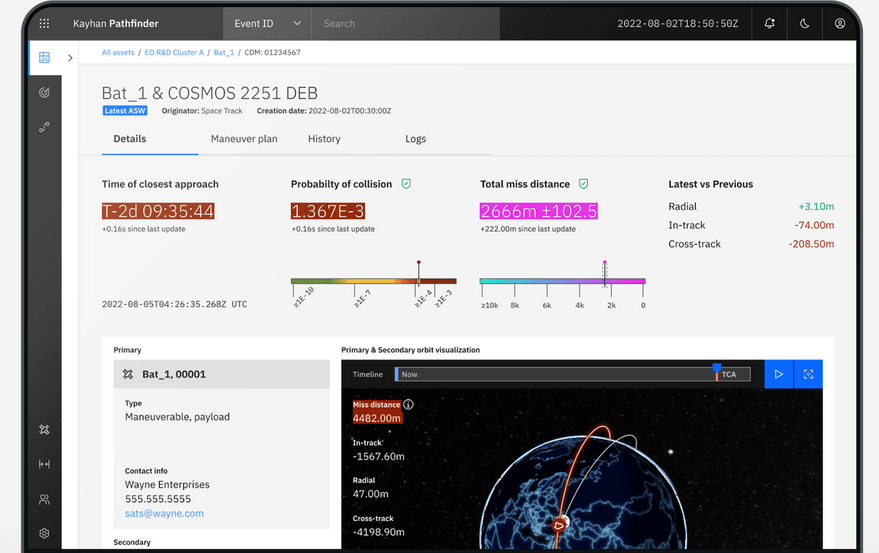Go to EO R&D Cluster A breadcrumb

click(x=174, y=52)
